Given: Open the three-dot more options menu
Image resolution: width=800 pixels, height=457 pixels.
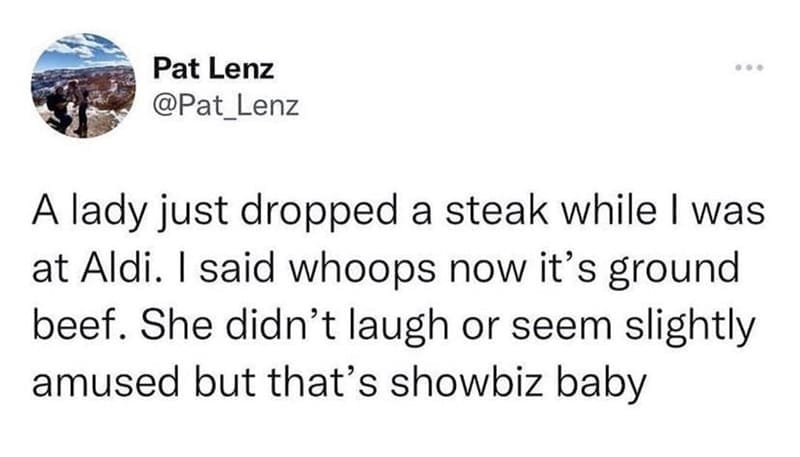Looking at the screenshot, I should tap(747, 69).
